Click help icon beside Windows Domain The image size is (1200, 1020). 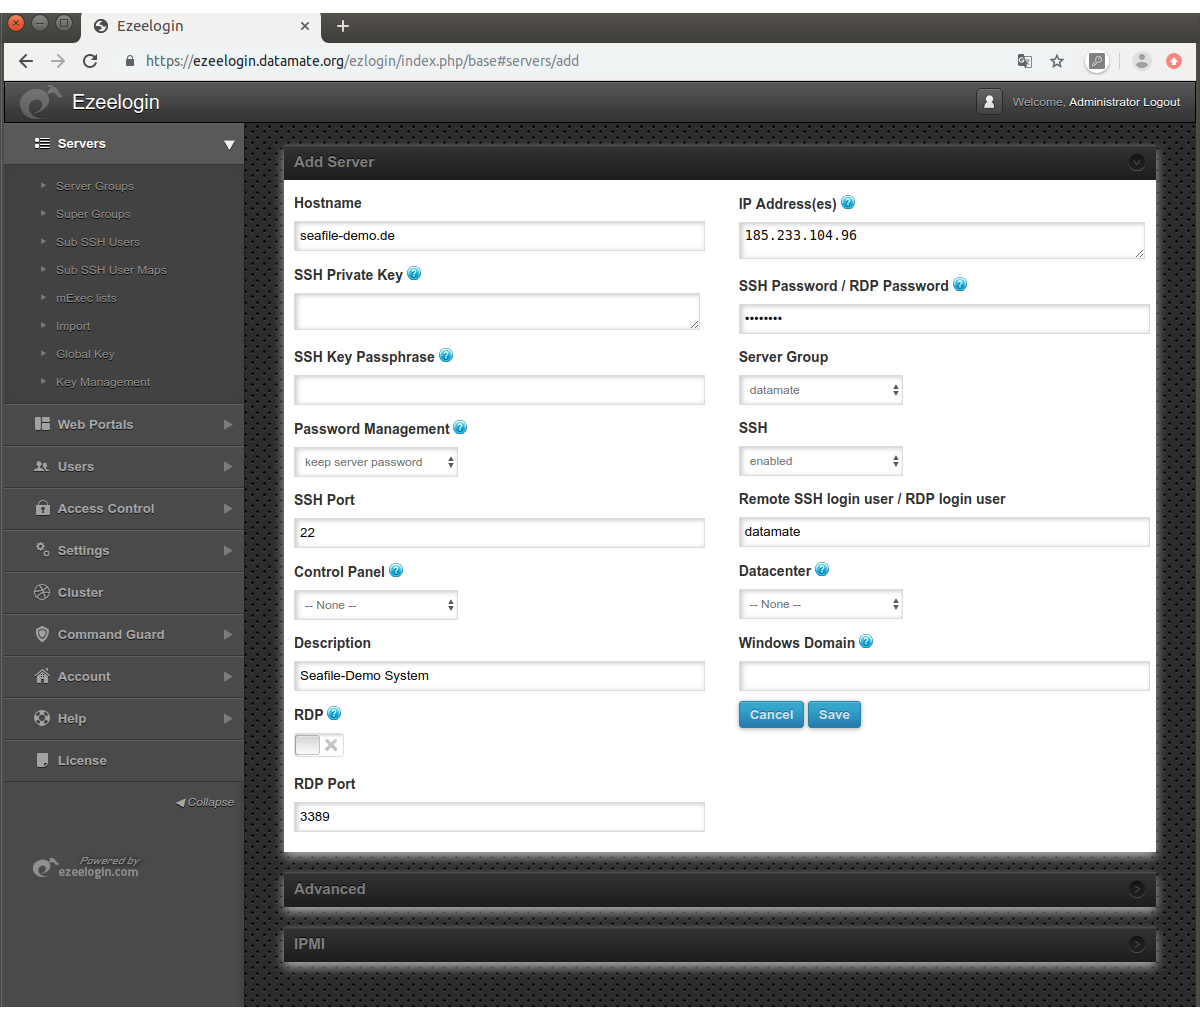pyautogui.click(x=866, y=642)
